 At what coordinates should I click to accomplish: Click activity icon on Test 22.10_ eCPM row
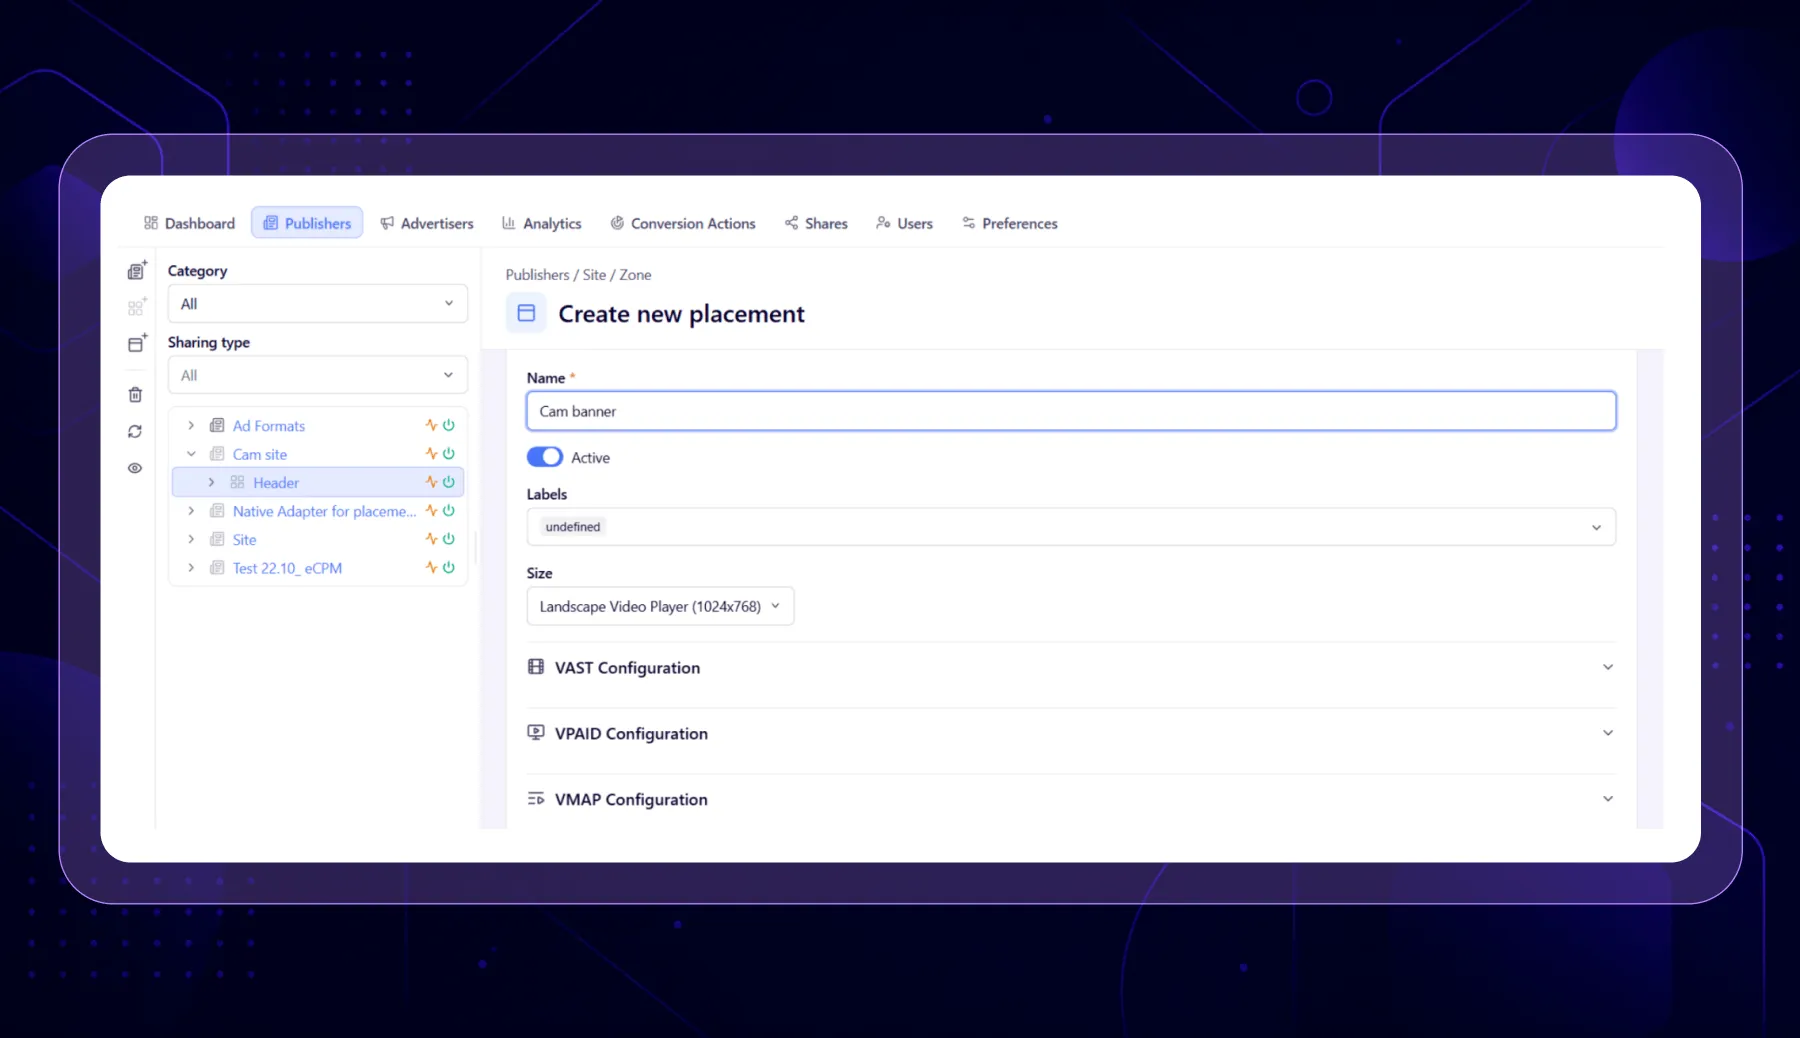[431, 568]
